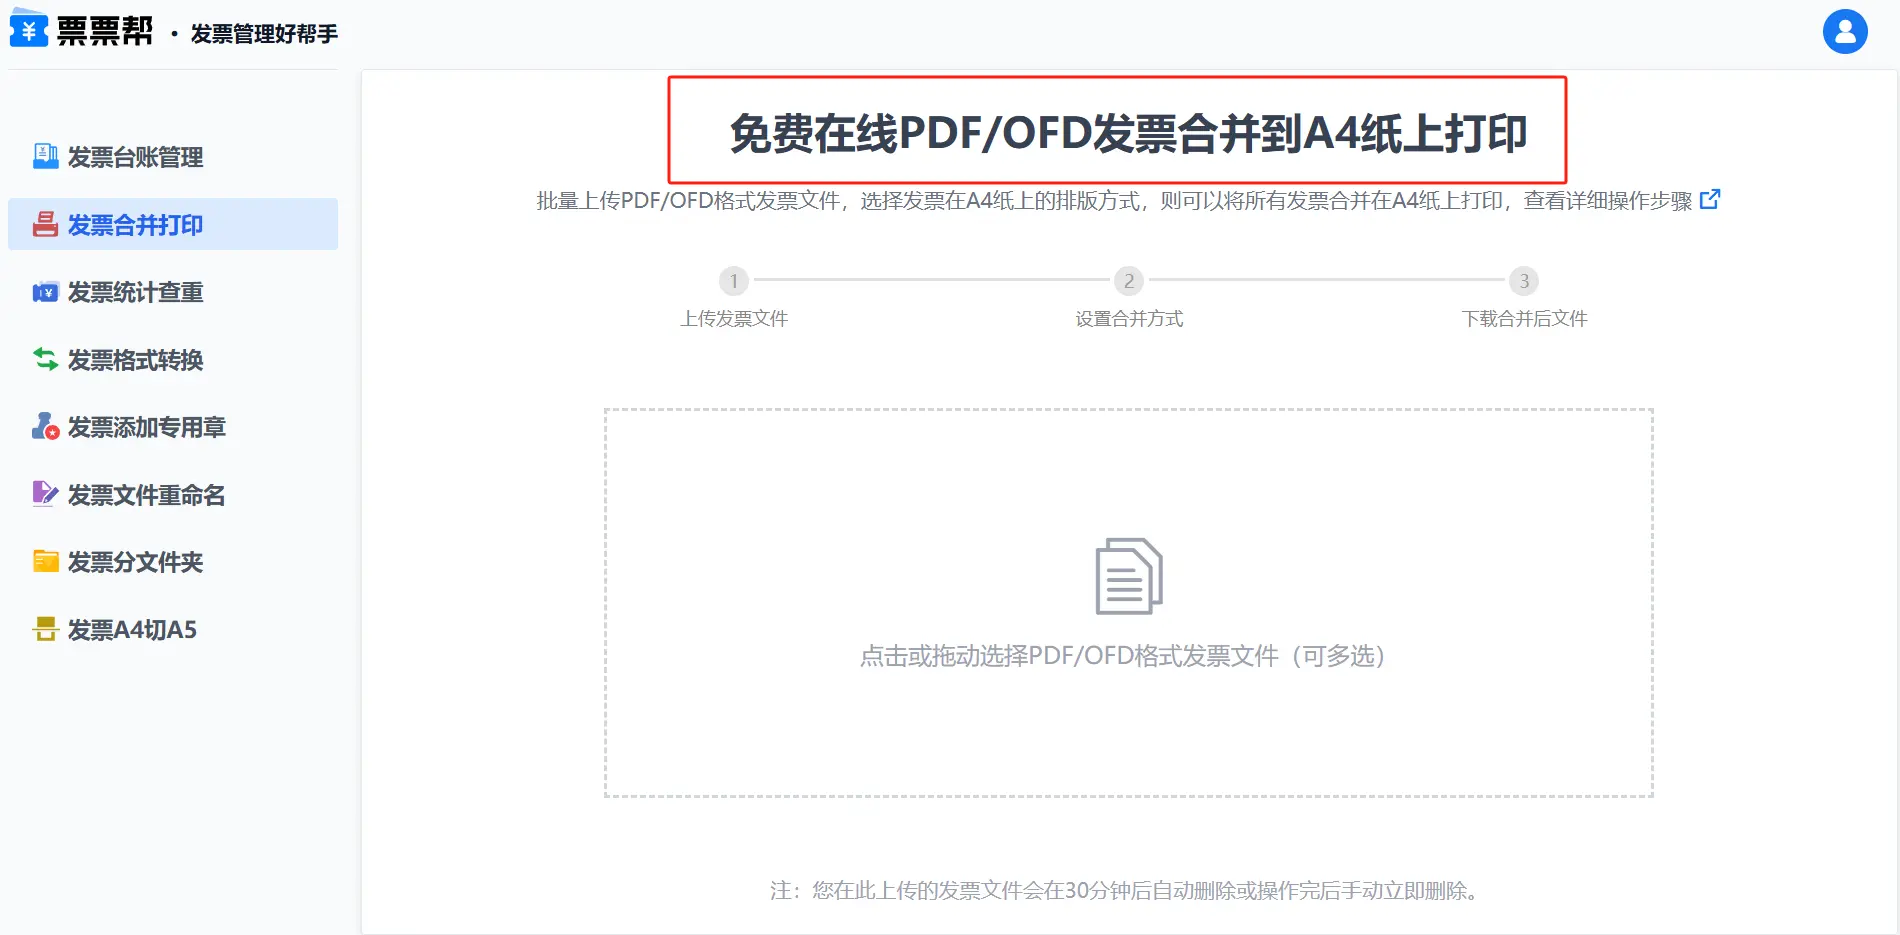Click step 3 circle 下载合并后文件
1900x935 pixels.
pyautogui.click(x=1524, y=281)
